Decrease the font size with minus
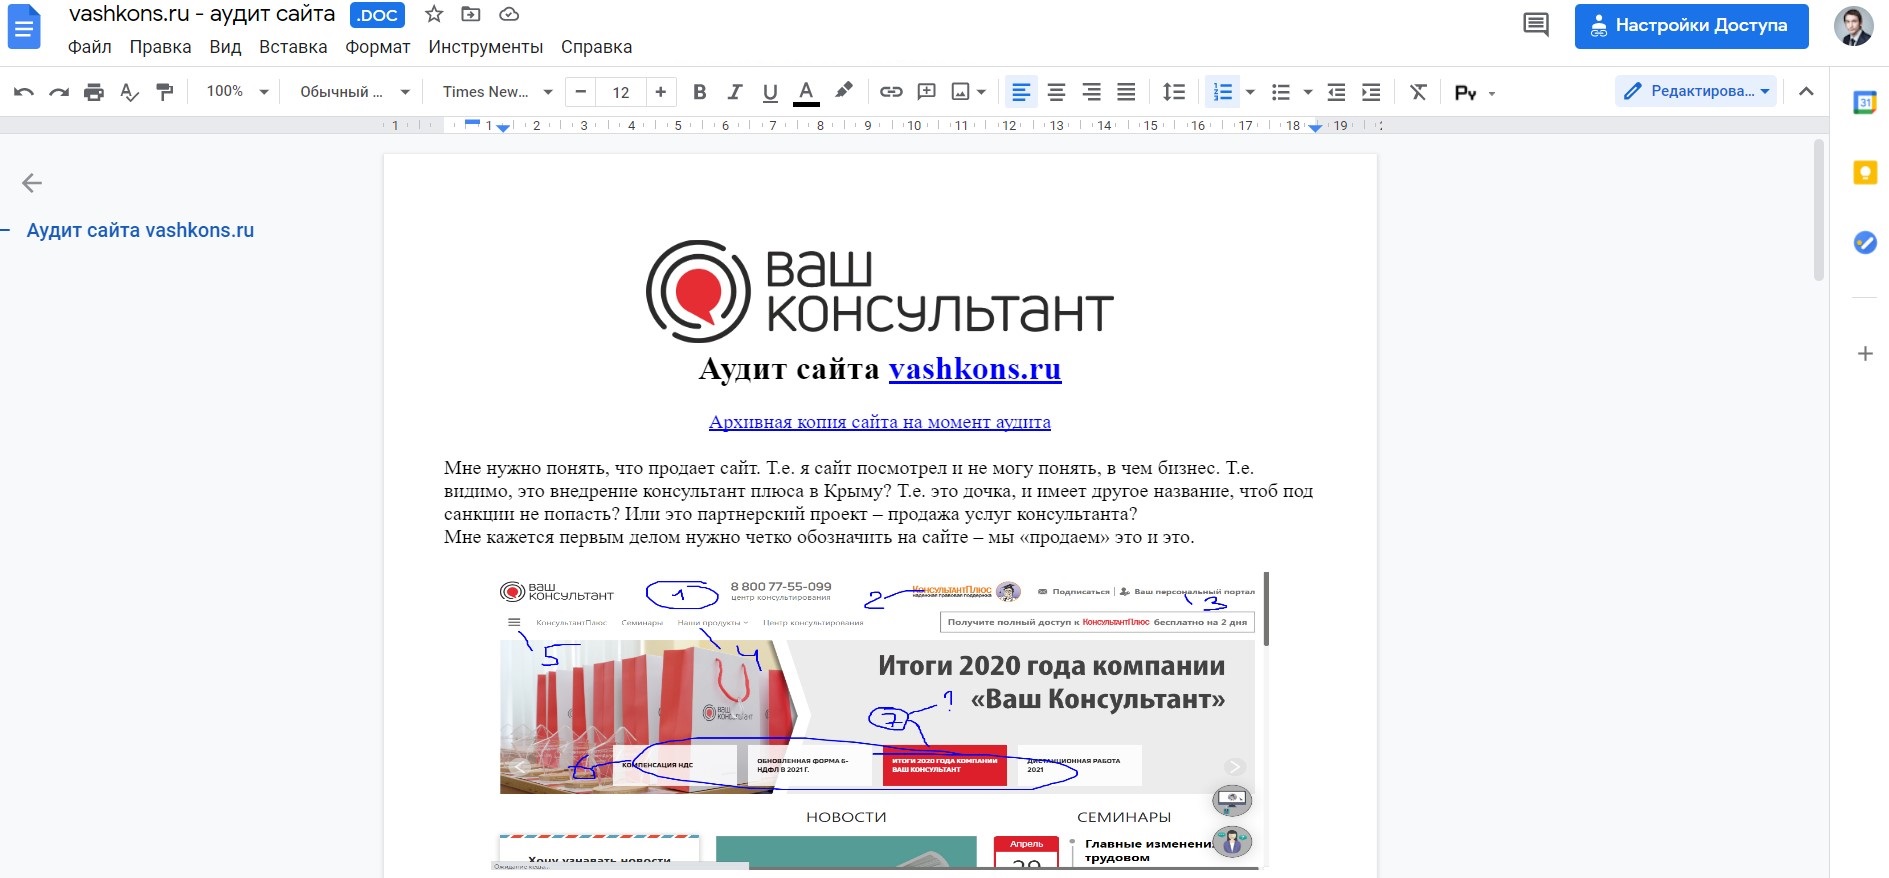The width and height of the screenshot is (1889, 878). 580,92
